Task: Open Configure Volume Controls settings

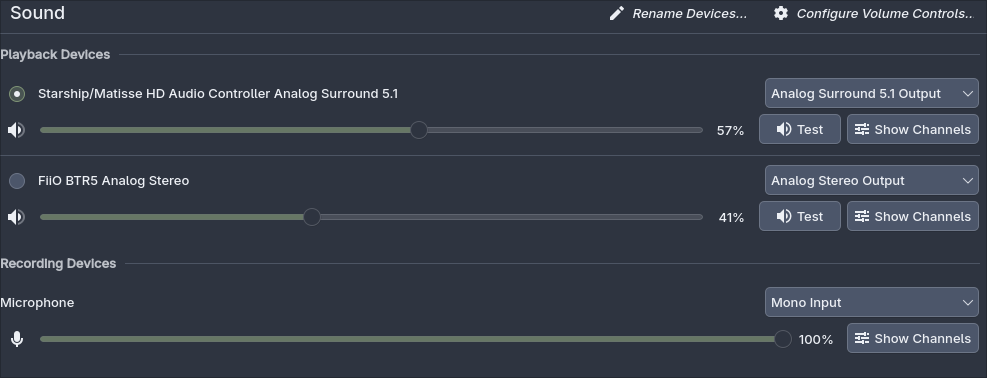Action: click(874, 13)
